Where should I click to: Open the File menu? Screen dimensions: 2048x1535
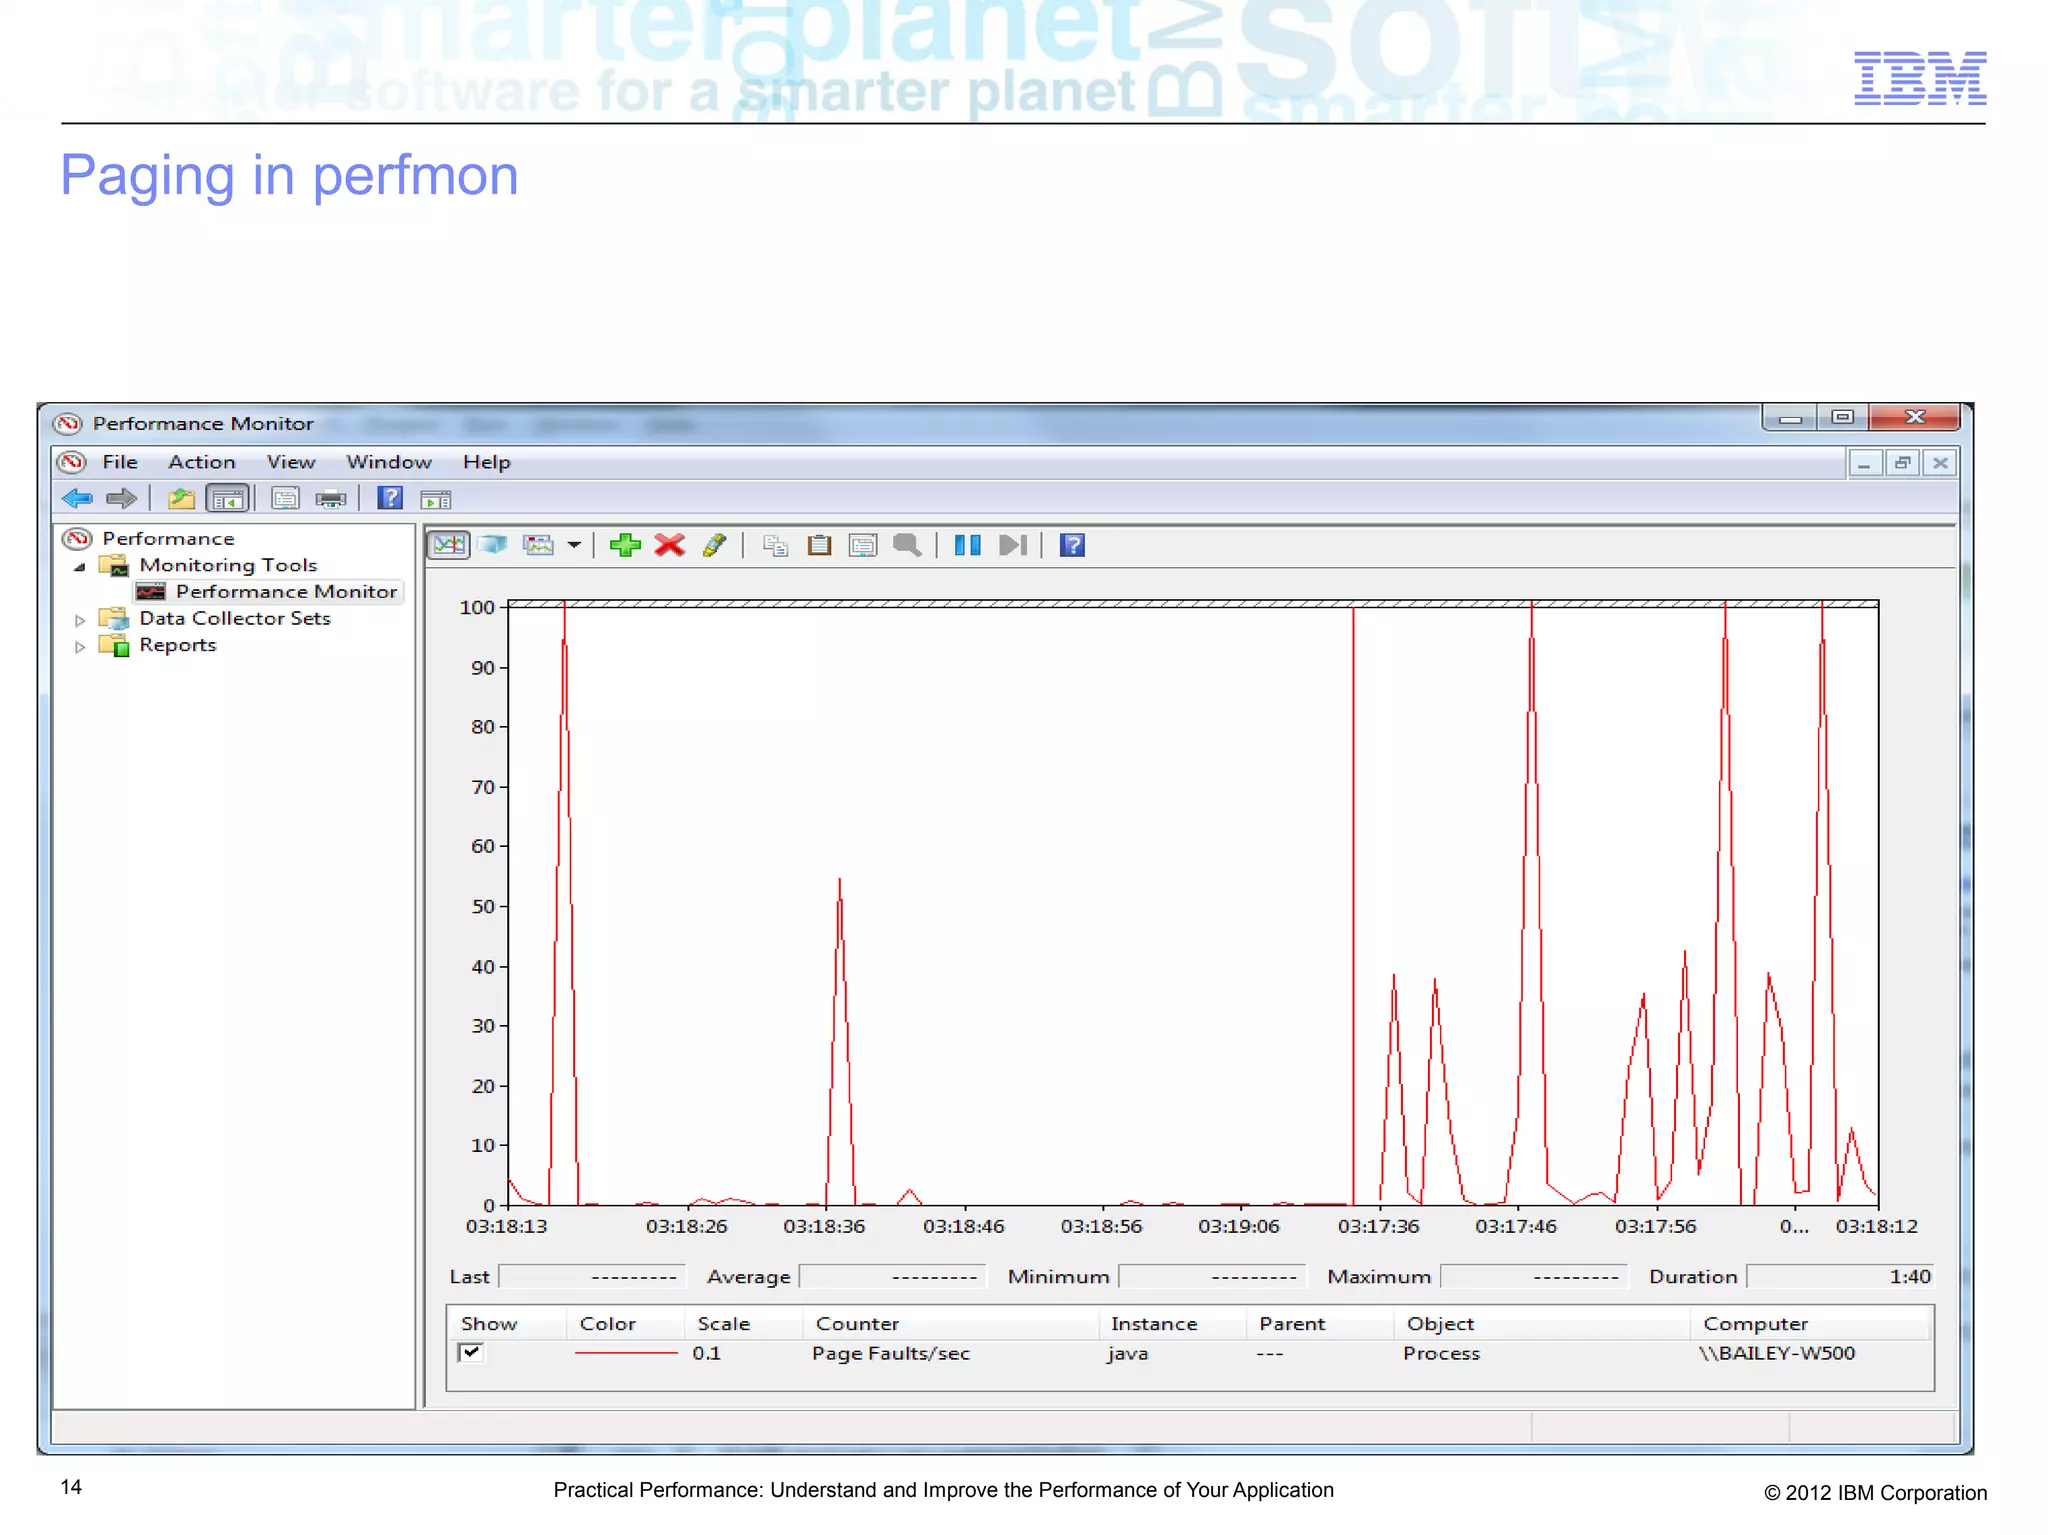[x=120, y=462]
